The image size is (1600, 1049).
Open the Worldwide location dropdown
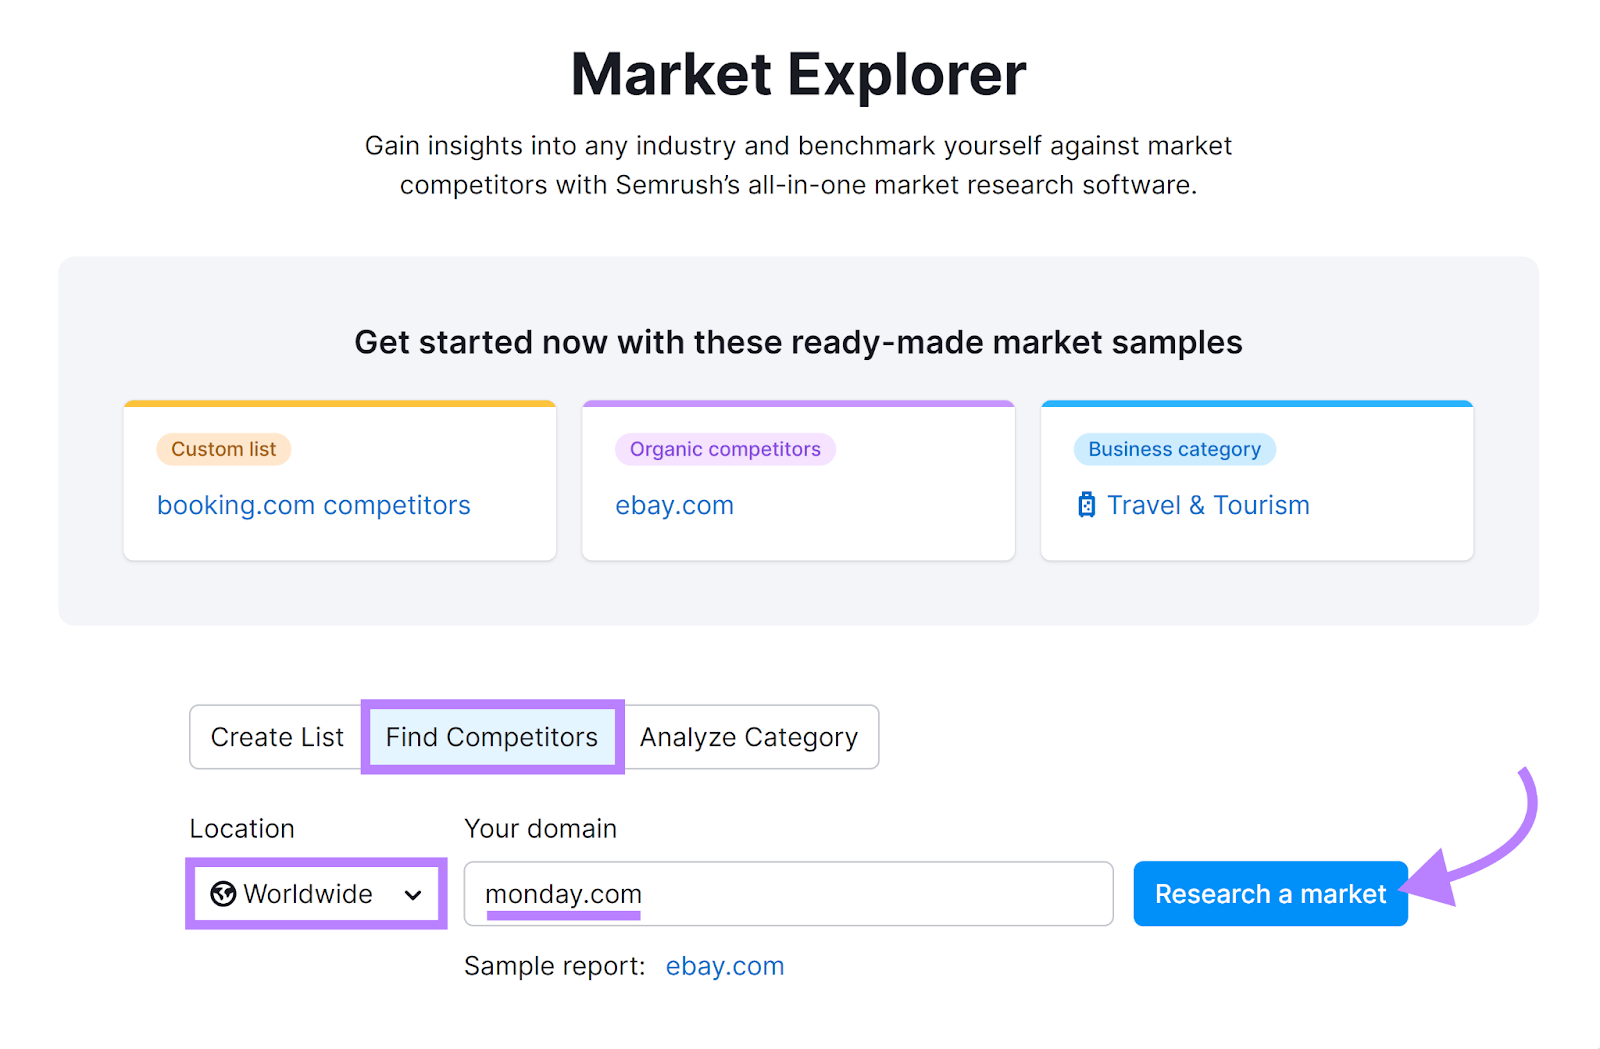(x=316, y=894)
